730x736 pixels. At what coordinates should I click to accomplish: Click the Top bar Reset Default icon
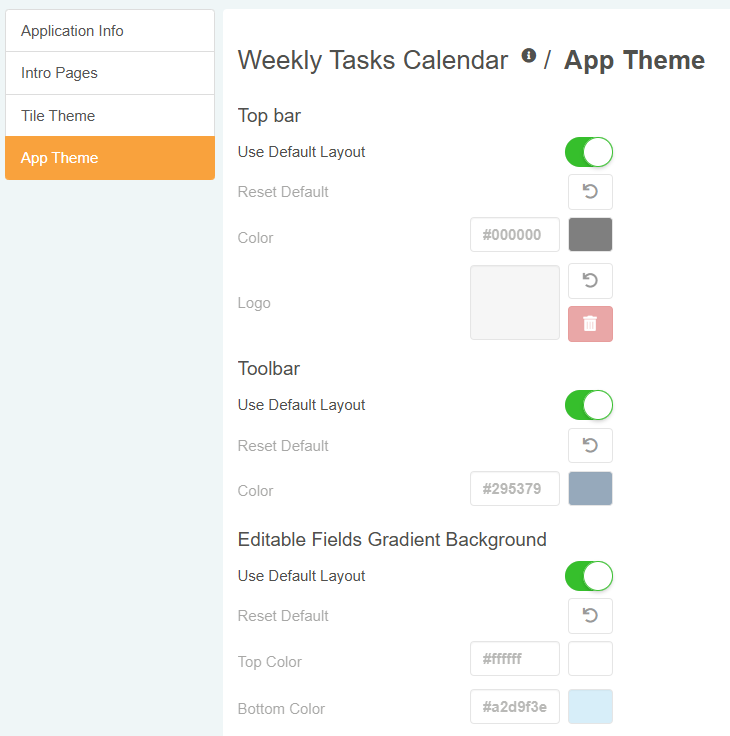point(590,192)
